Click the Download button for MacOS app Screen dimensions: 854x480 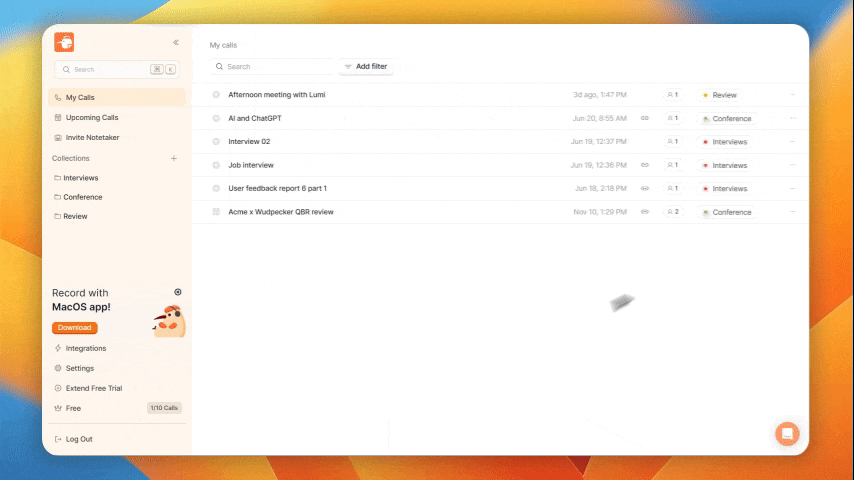(x=75, y=327)
